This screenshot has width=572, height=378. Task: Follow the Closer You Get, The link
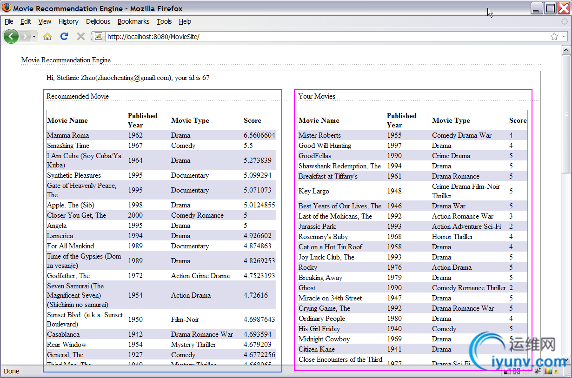76,215
